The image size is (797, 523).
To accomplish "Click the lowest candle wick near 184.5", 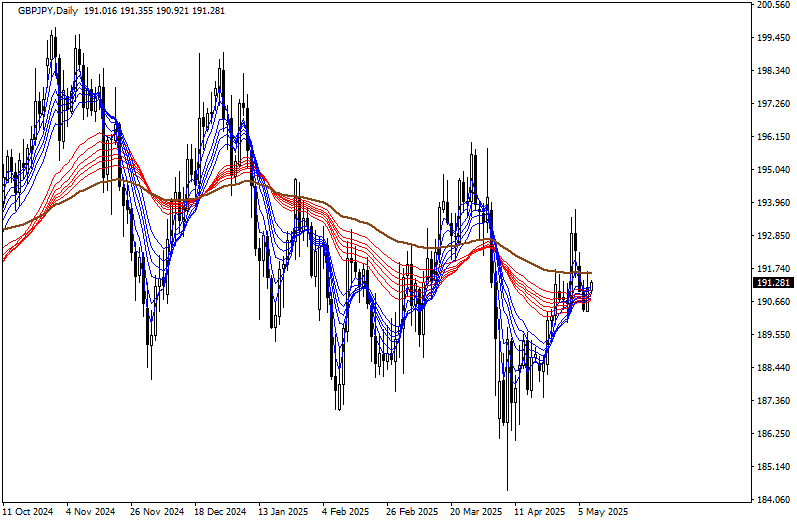I will click(507, 457).
